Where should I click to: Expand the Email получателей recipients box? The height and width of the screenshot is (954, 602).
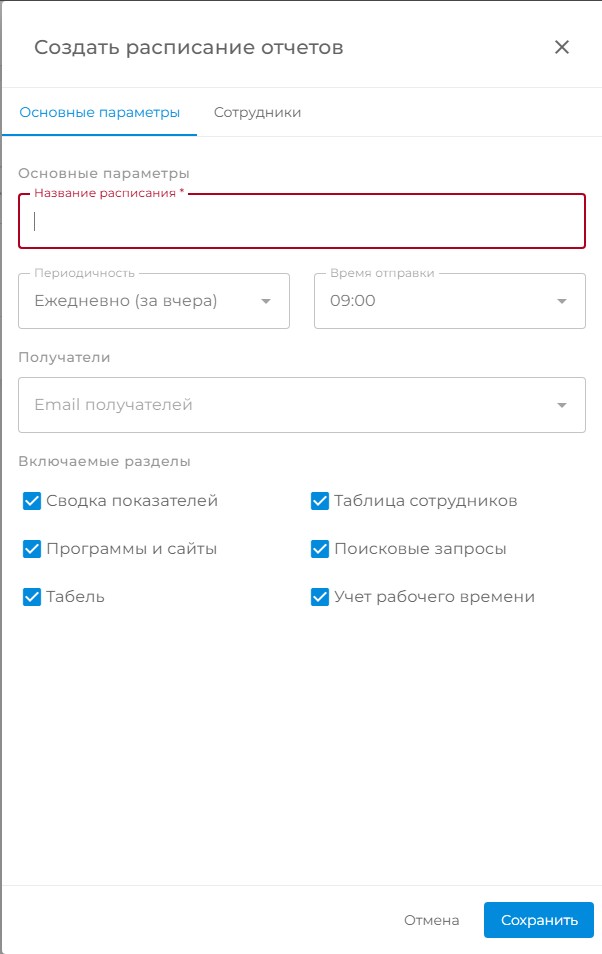coord(302,405)
